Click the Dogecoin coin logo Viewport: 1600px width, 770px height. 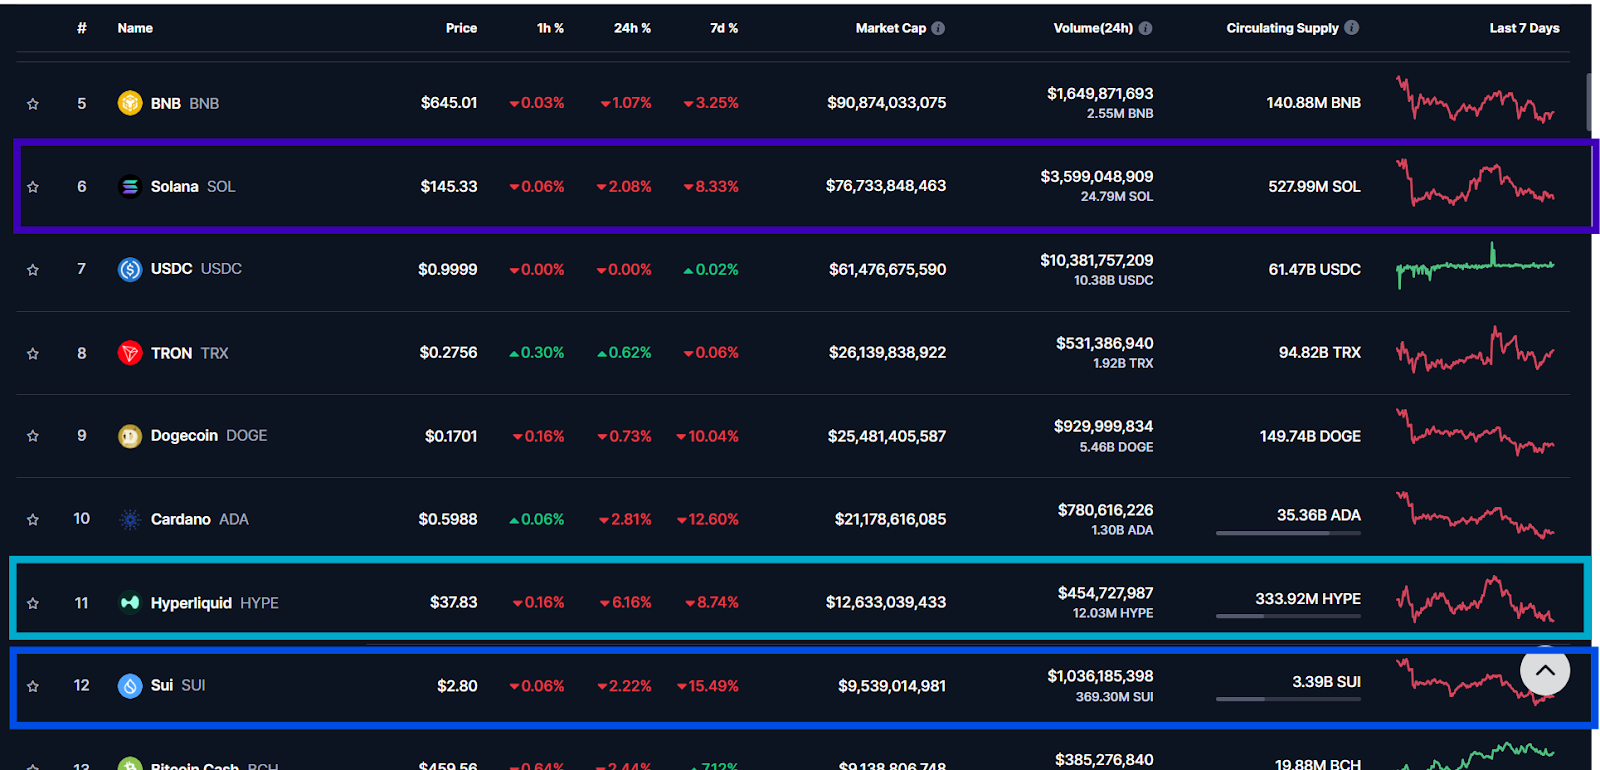point(130,436)
